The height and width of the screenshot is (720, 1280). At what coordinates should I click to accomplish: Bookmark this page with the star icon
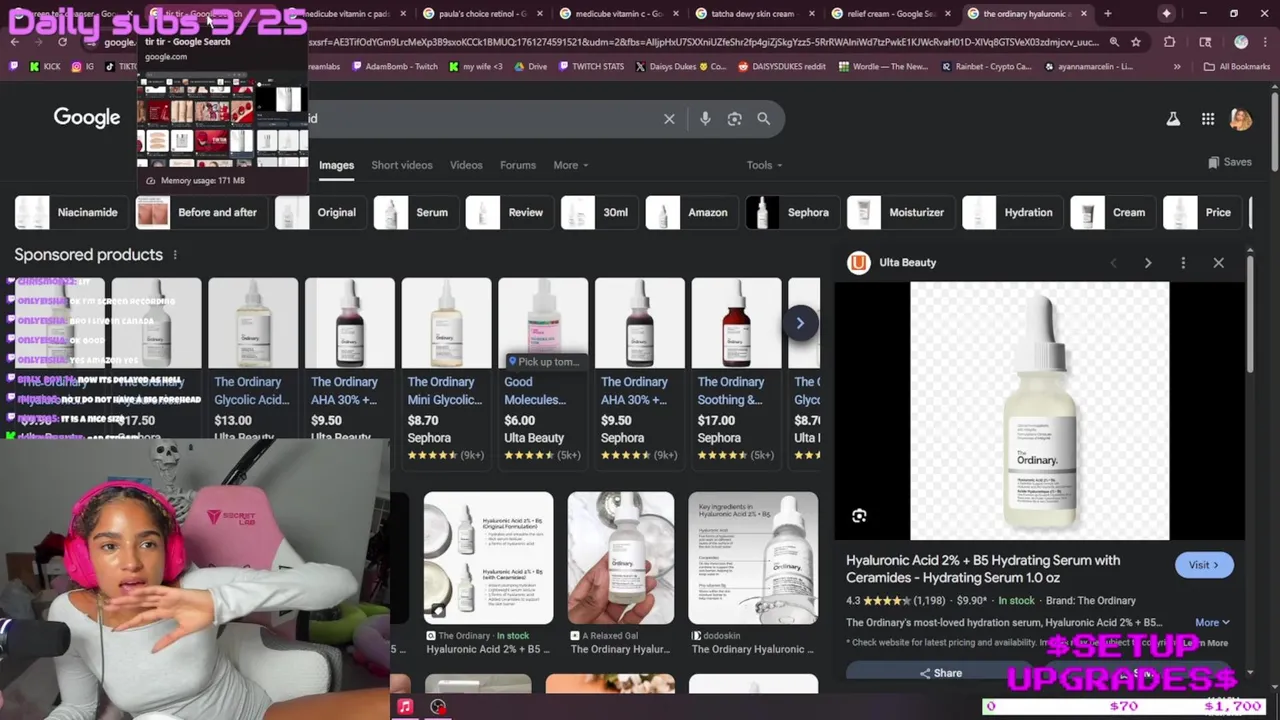click(x=1136, y=42)
